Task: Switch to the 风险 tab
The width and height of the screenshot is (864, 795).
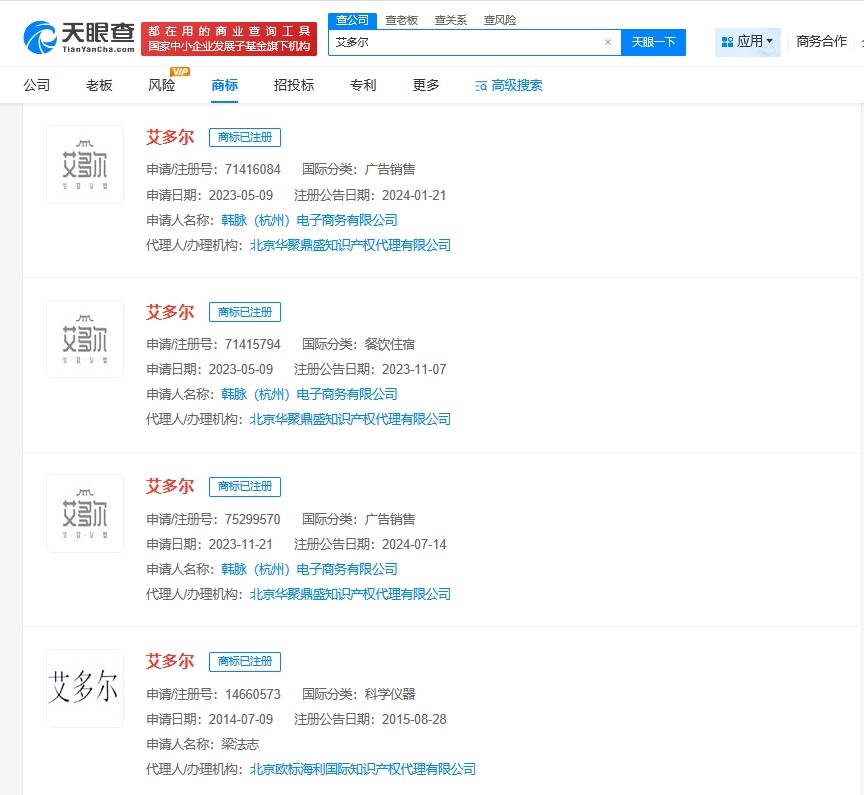Action: click(161, 86)
